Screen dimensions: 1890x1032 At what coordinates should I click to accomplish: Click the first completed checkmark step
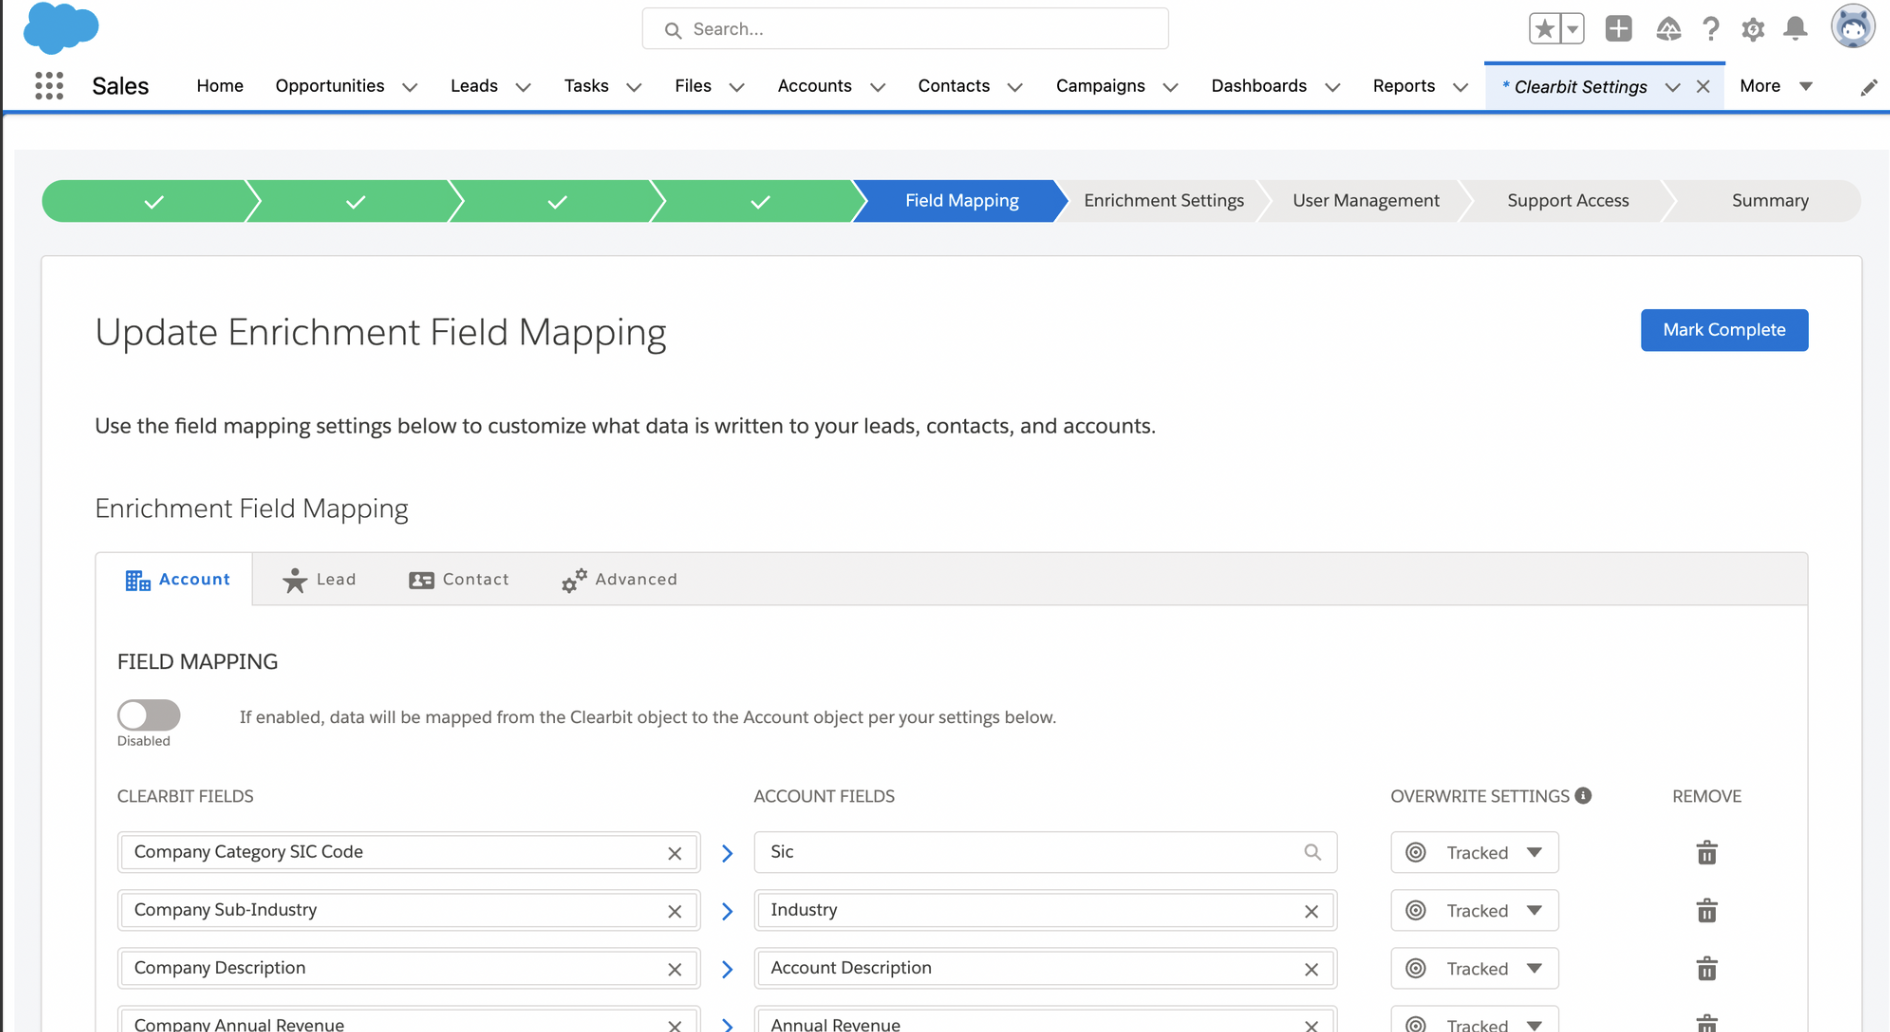pos(153,201)
